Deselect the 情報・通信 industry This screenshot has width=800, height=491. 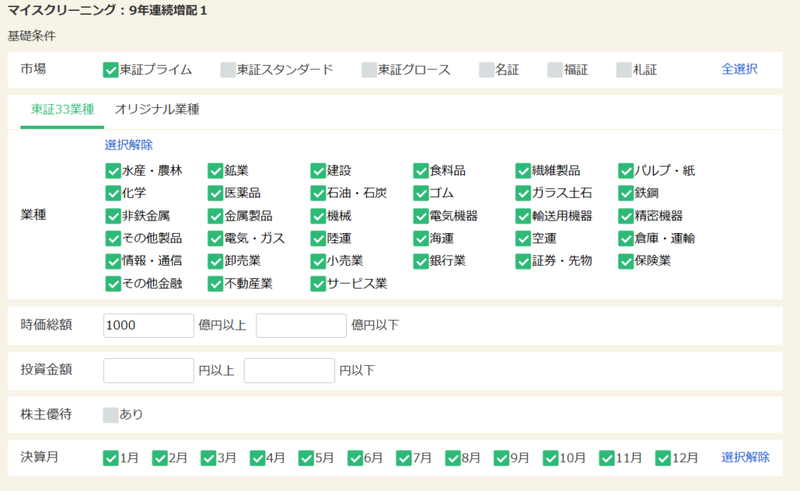[113, 261]
